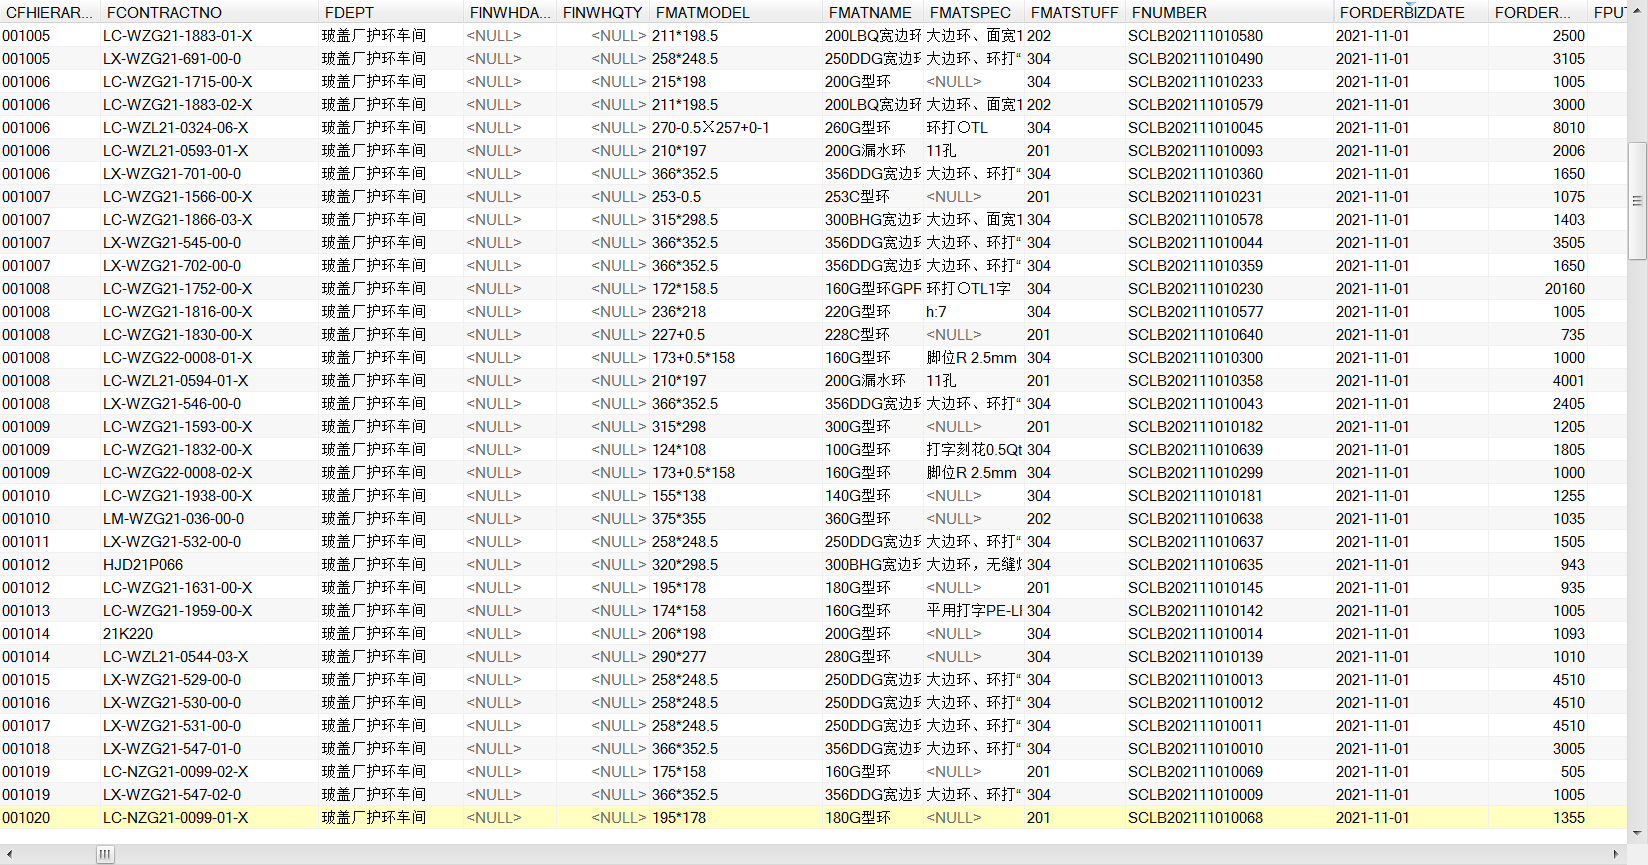Click the FMATNAME column header
Image resolution: width=1648 pixels, height=865 pixels.
(869, 13)
